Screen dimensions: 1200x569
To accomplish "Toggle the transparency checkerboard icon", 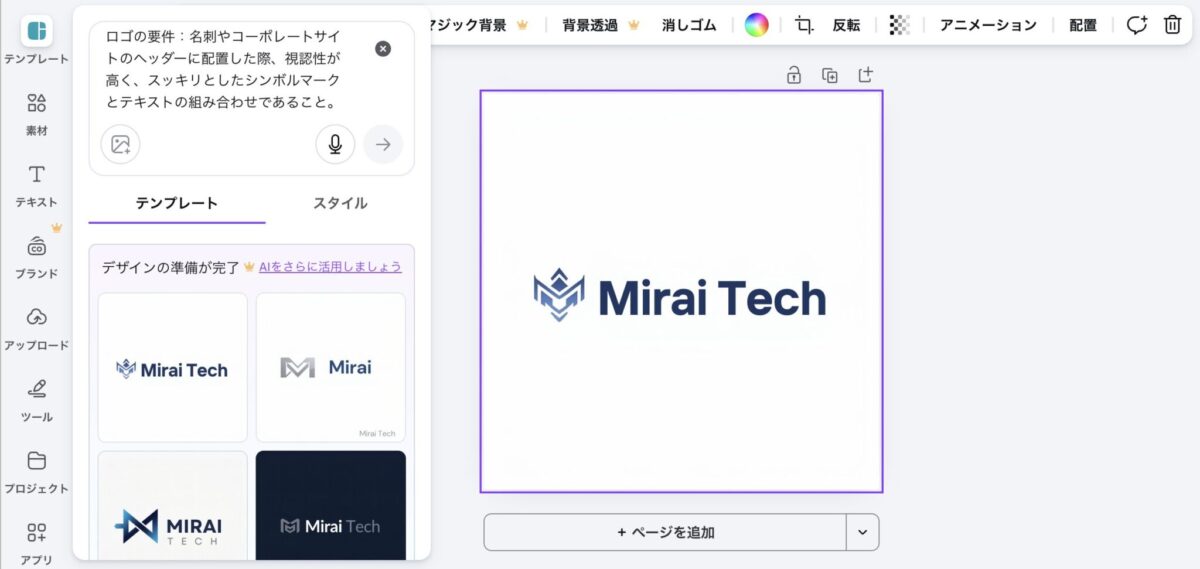I will (x=899, y=25).
